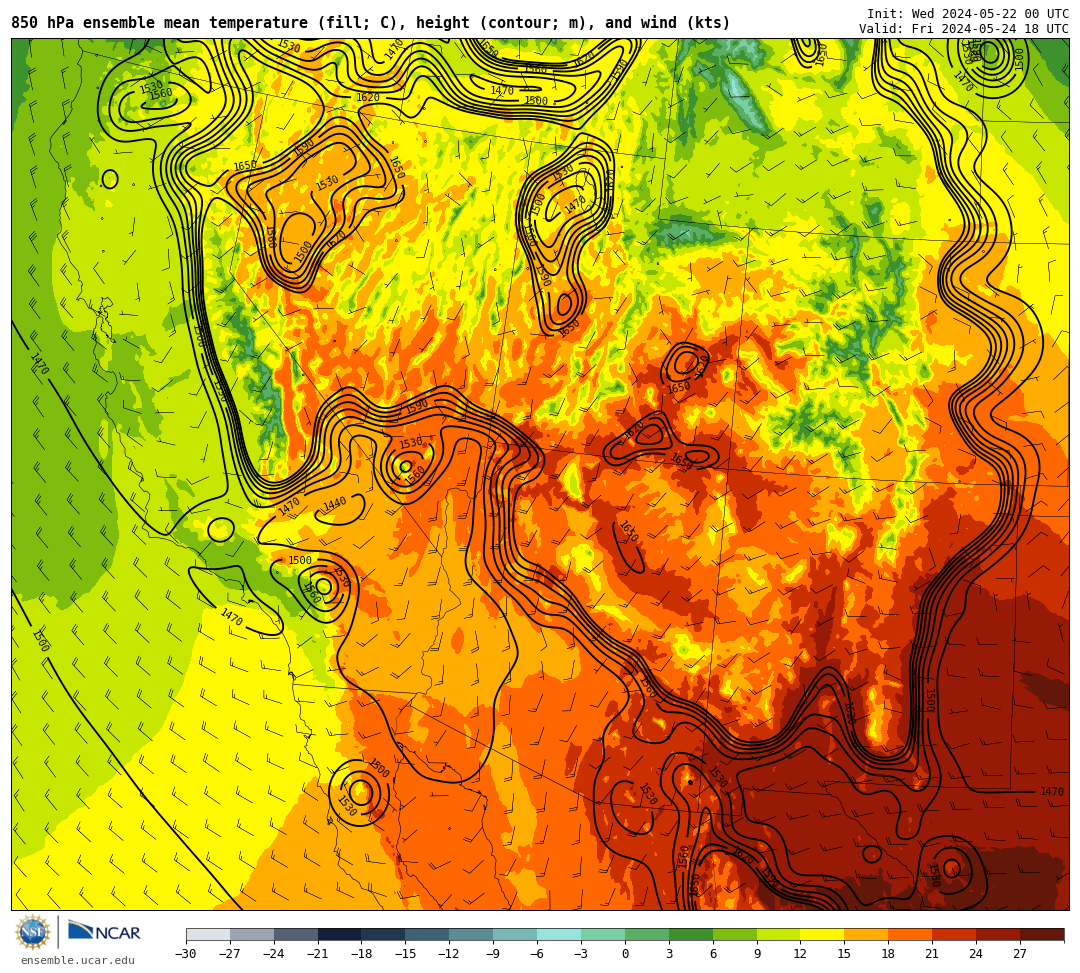The width and height of the screenshot is (1080, 973).
Task: Click the -15 colorbar tick label
Action: point(406,954)
